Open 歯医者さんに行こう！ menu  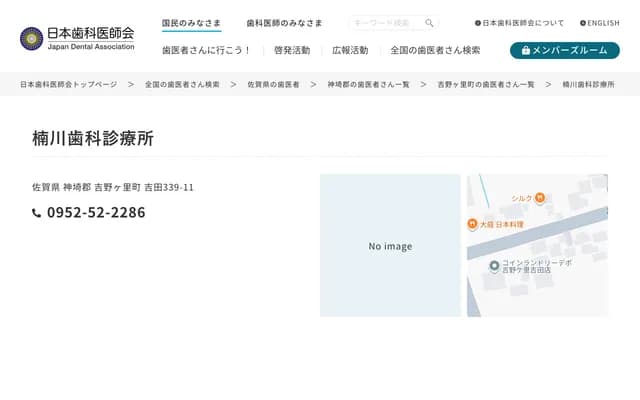[206, 50]
